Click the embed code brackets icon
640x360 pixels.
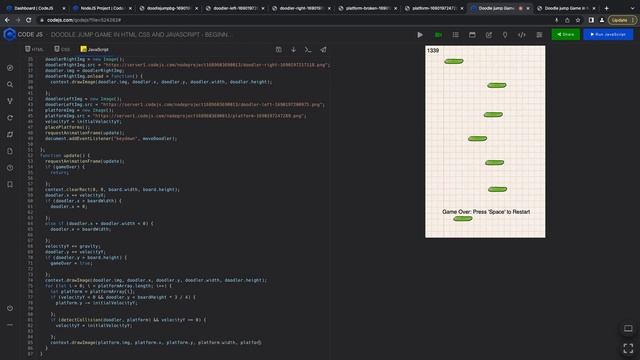click(x=522, y=35)
